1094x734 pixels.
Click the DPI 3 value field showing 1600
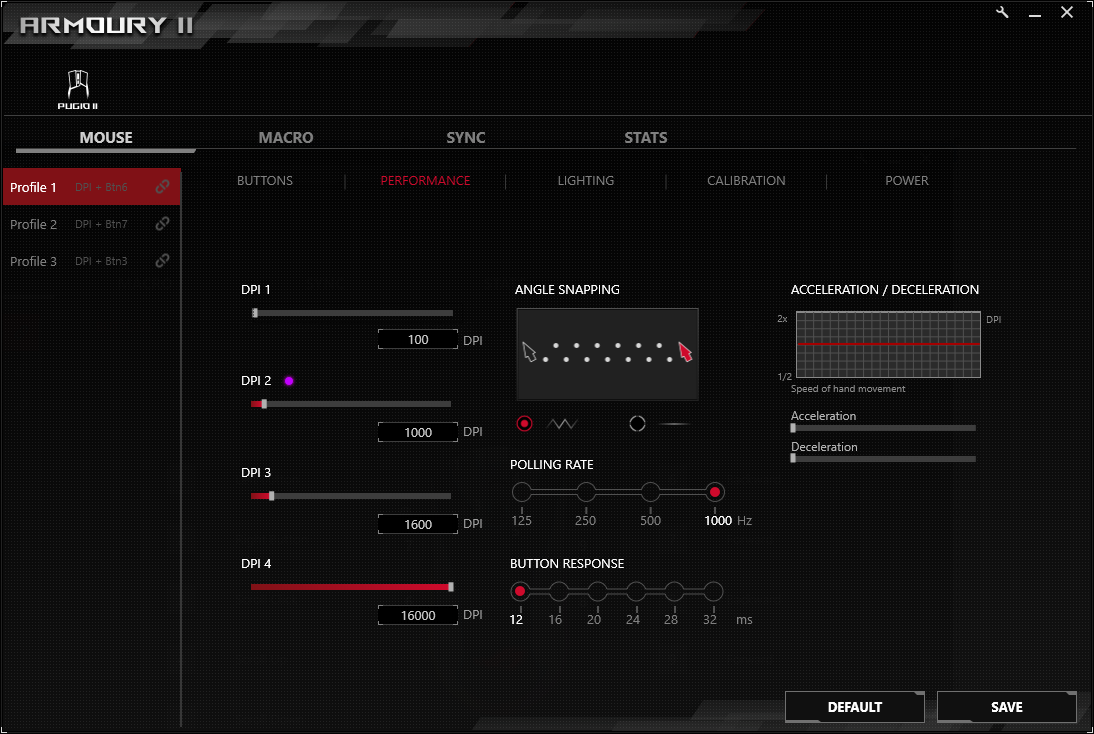tap(418, 524)
